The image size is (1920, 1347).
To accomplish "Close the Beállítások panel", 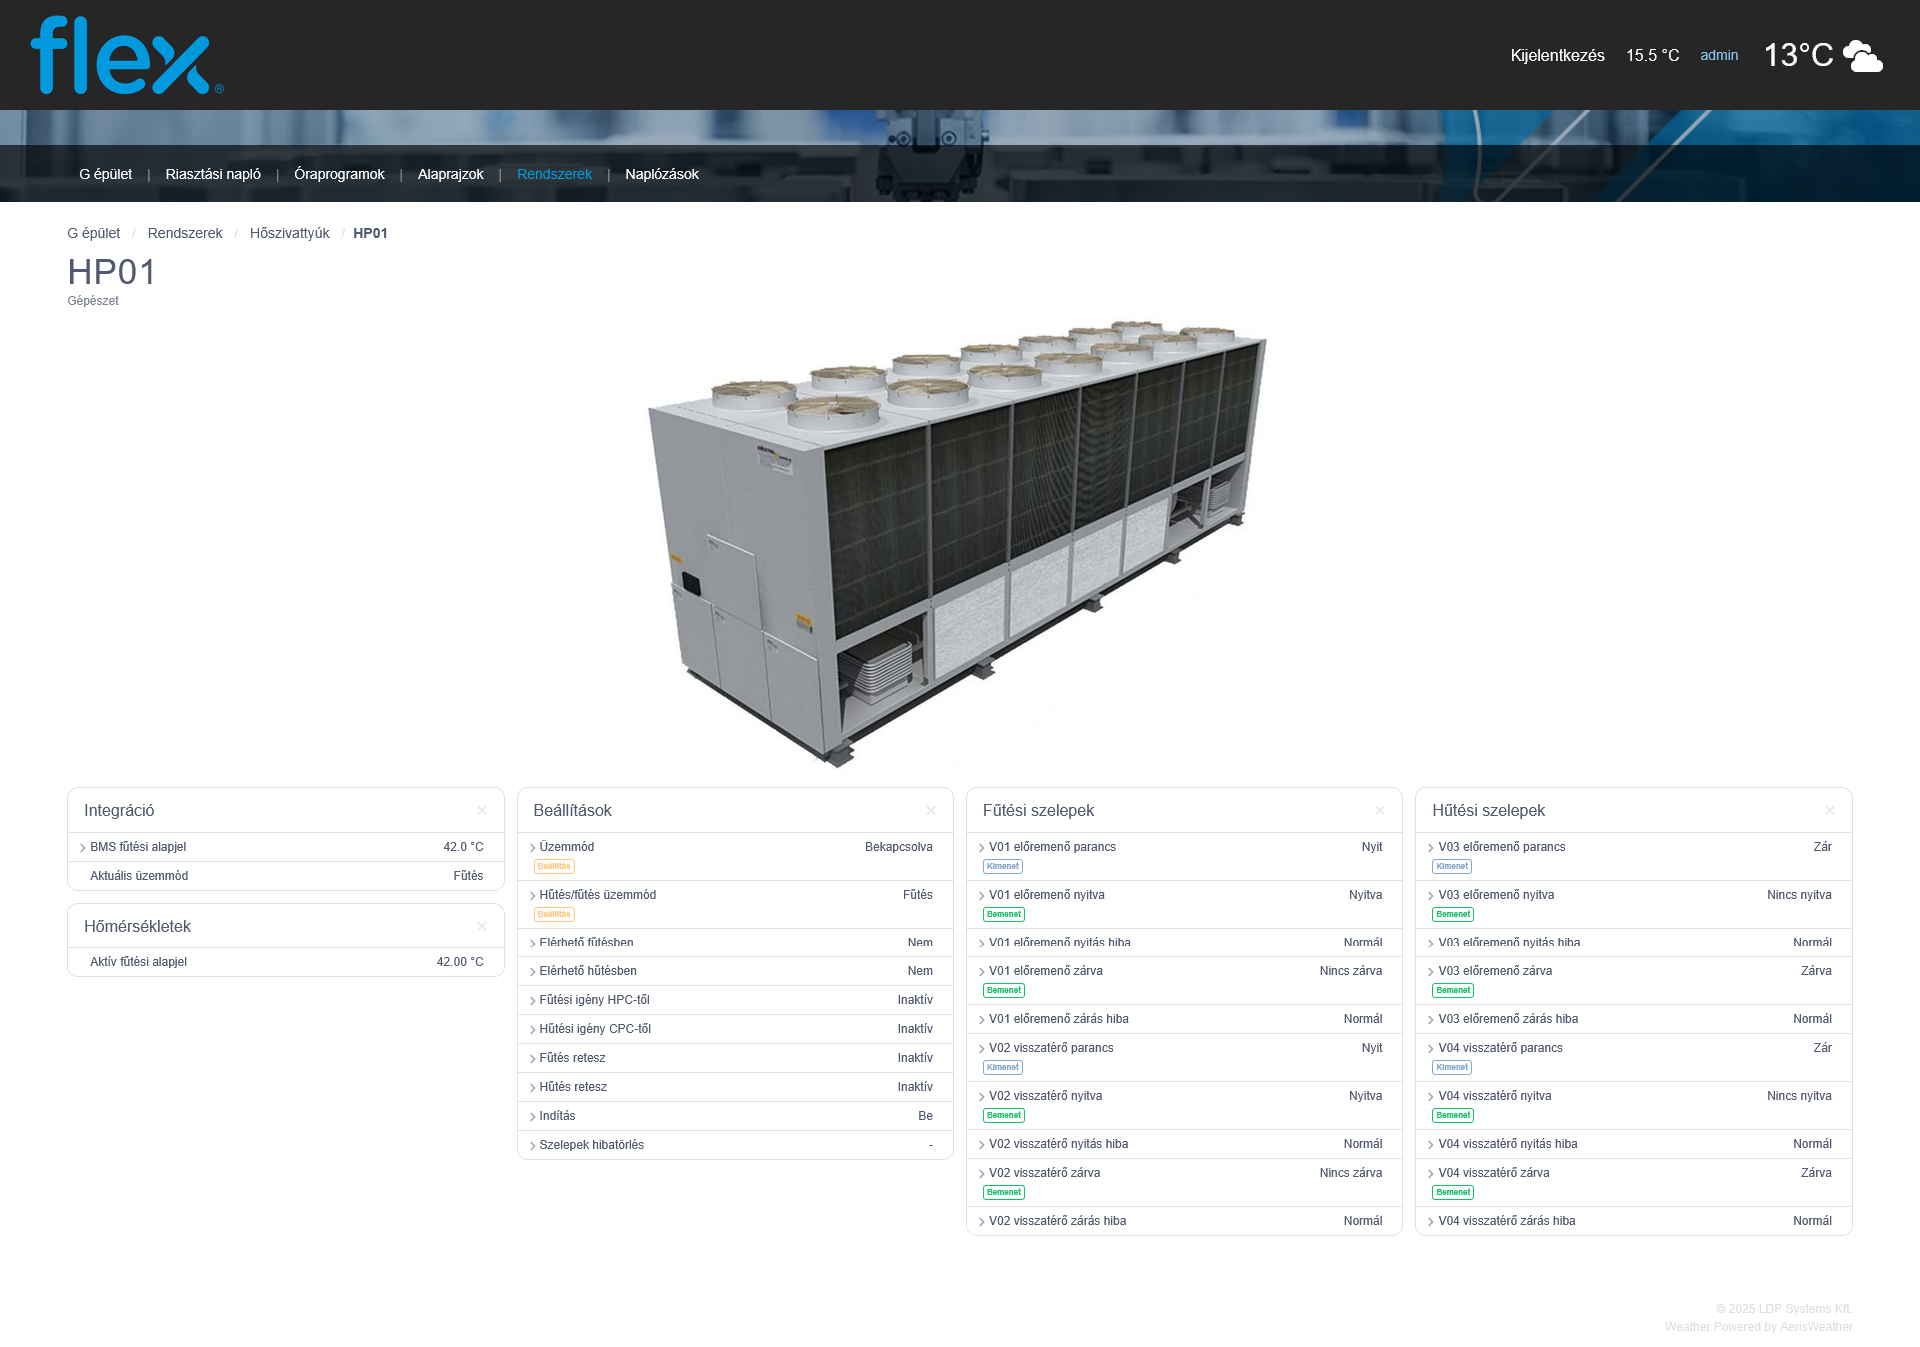I will click(931, 811).
